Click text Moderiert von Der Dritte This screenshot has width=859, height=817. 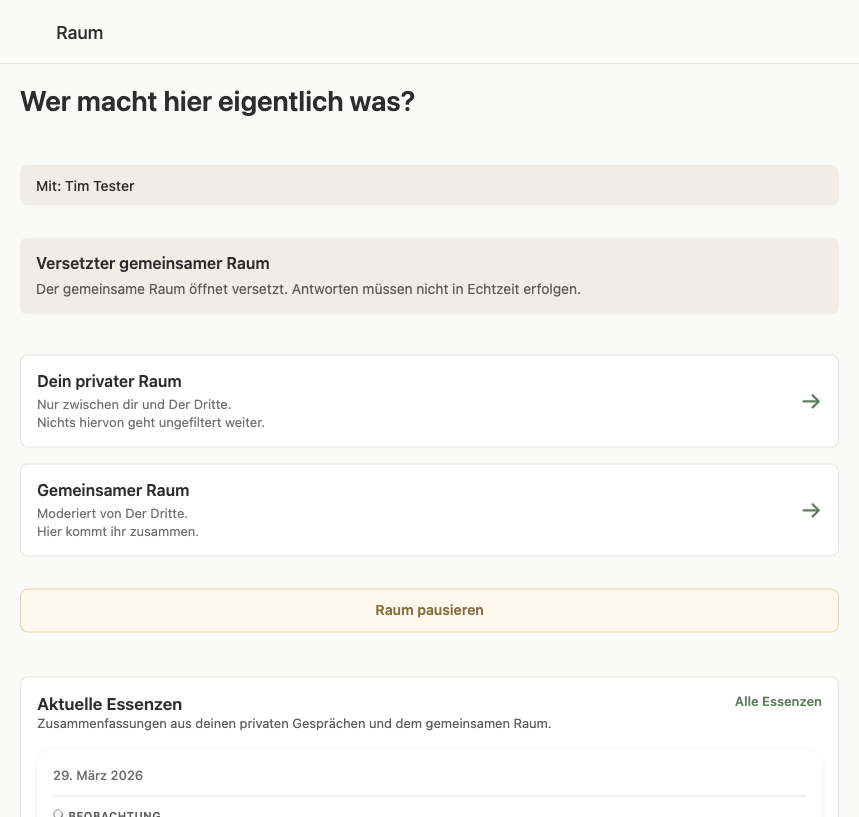point(112,513)
